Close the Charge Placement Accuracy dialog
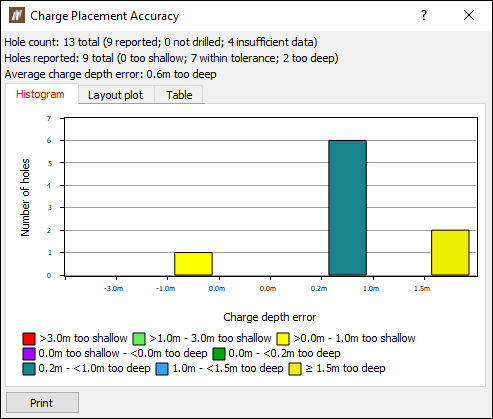The width and height of the screenshot is (493, 419). (469, 15)
